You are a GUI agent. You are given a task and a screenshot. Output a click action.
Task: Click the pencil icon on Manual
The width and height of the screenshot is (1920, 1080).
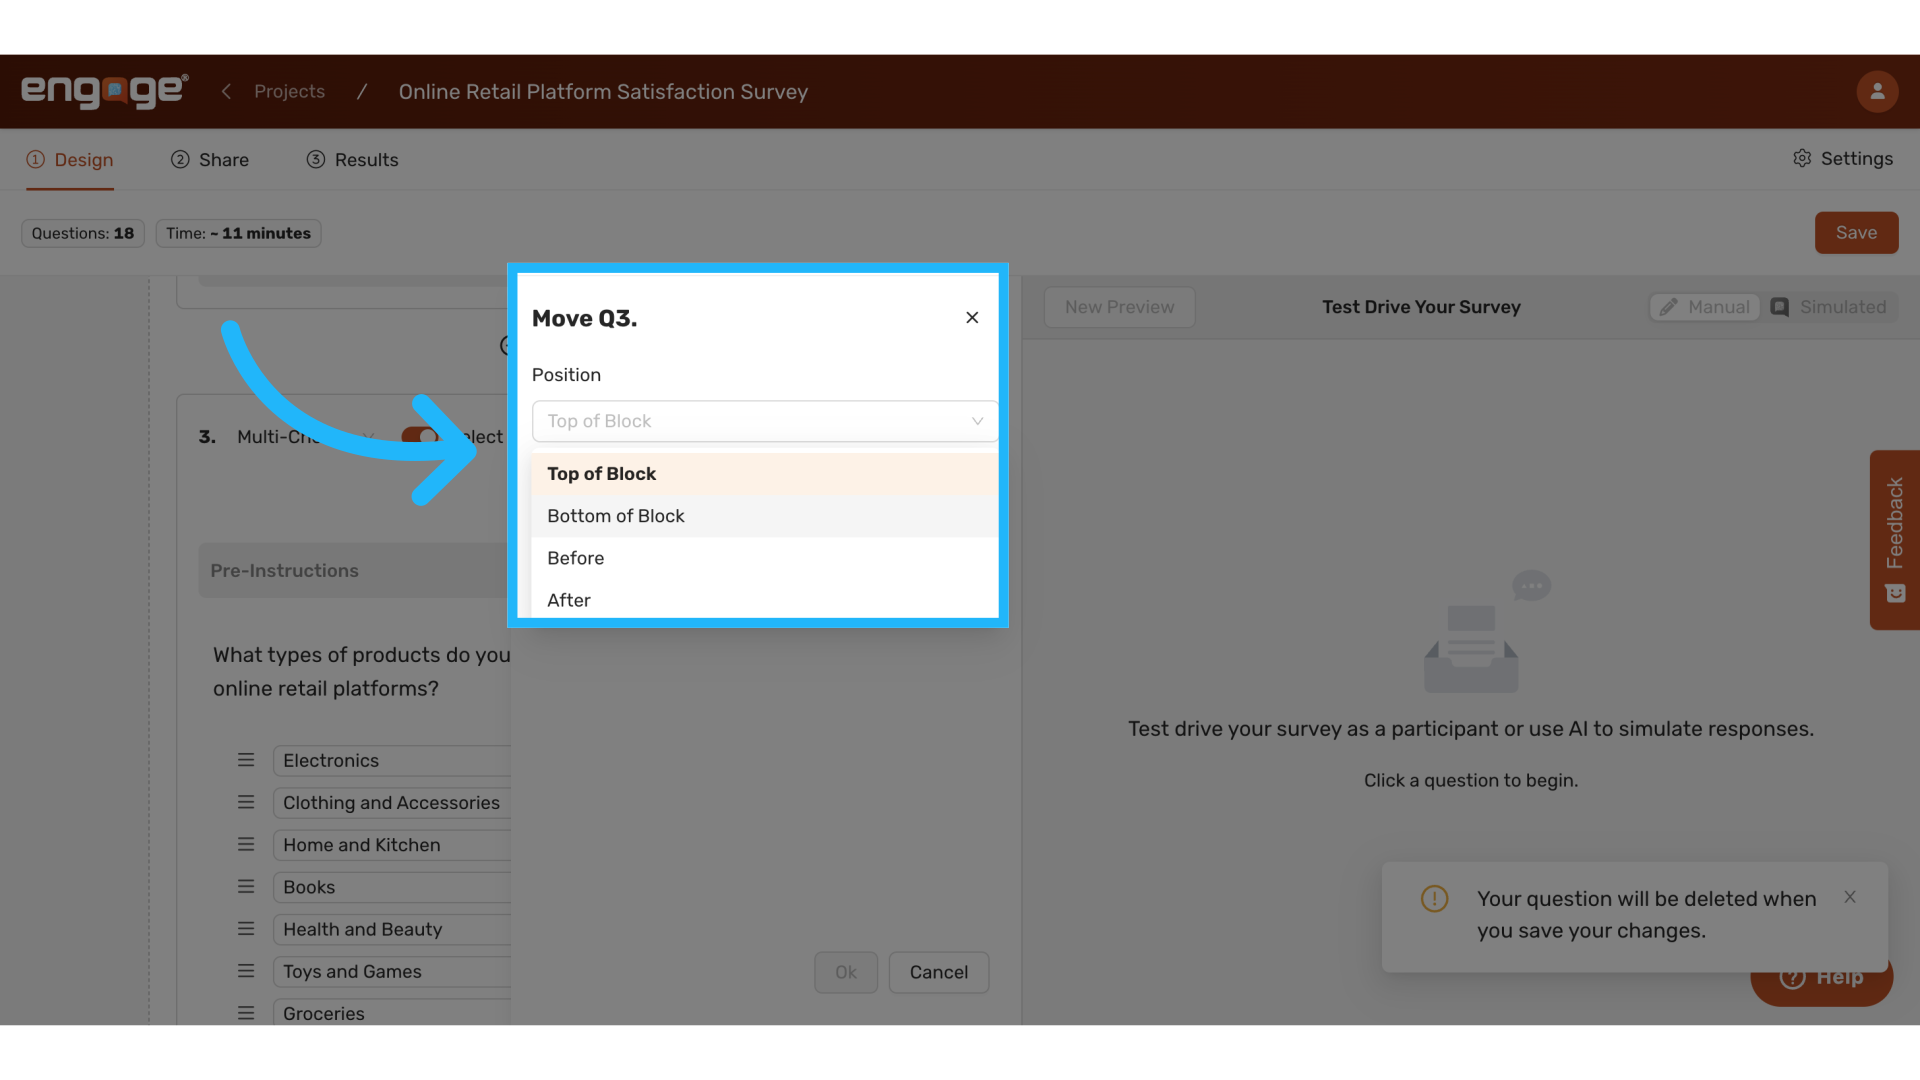[x=1668, y=308]
